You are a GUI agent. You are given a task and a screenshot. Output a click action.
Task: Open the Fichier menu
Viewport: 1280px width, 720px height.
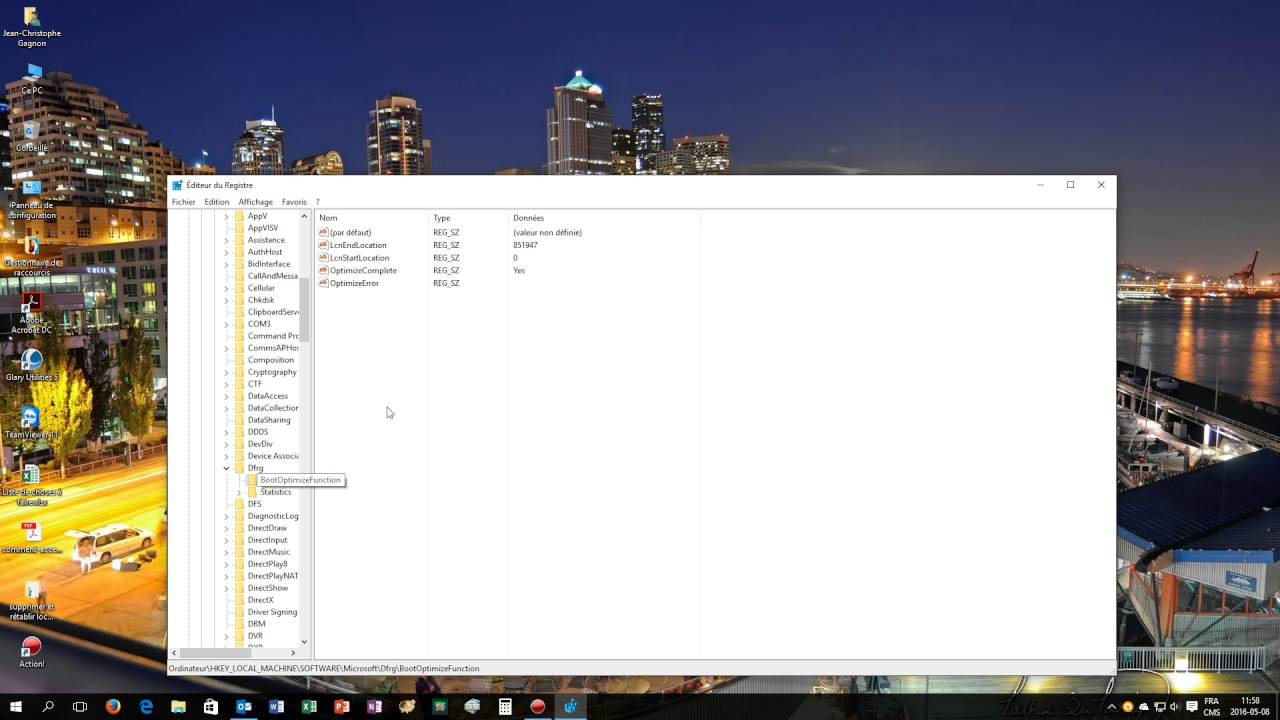(183, 202)
